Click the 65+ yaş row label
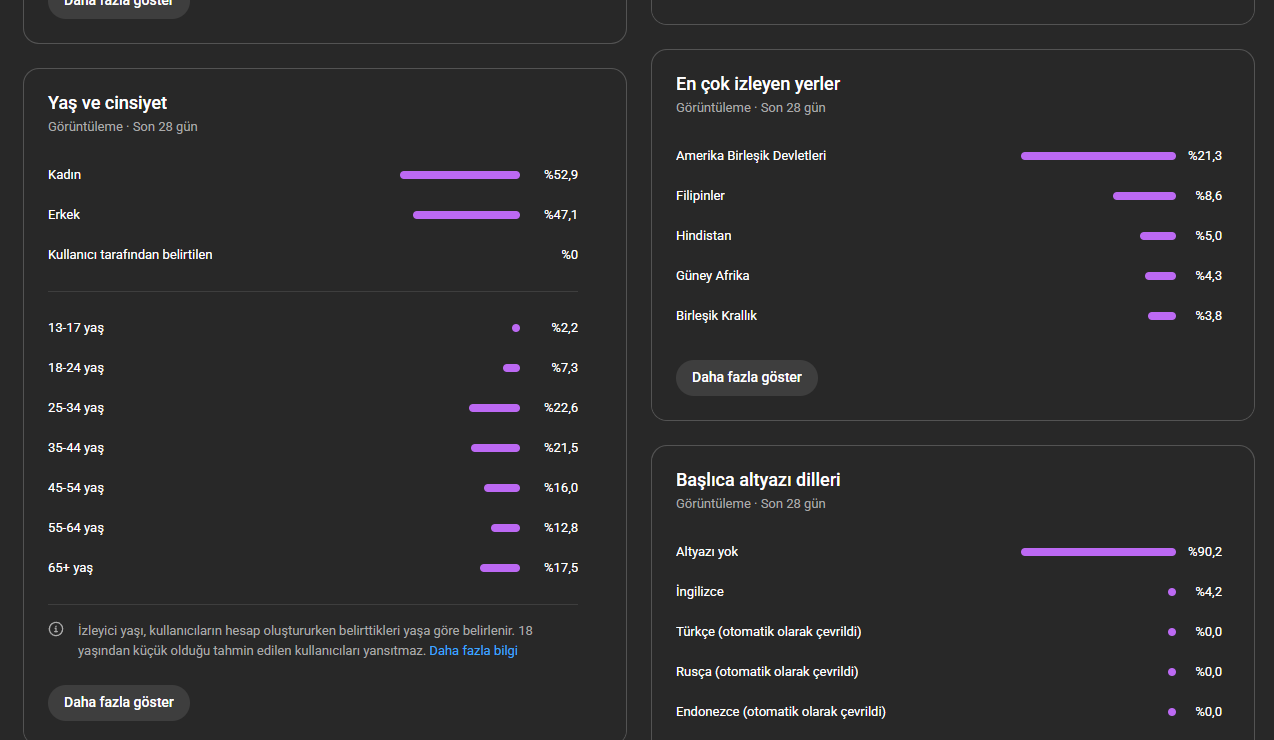Viewport: 1274px width, 740px height. tap(70, 568)
